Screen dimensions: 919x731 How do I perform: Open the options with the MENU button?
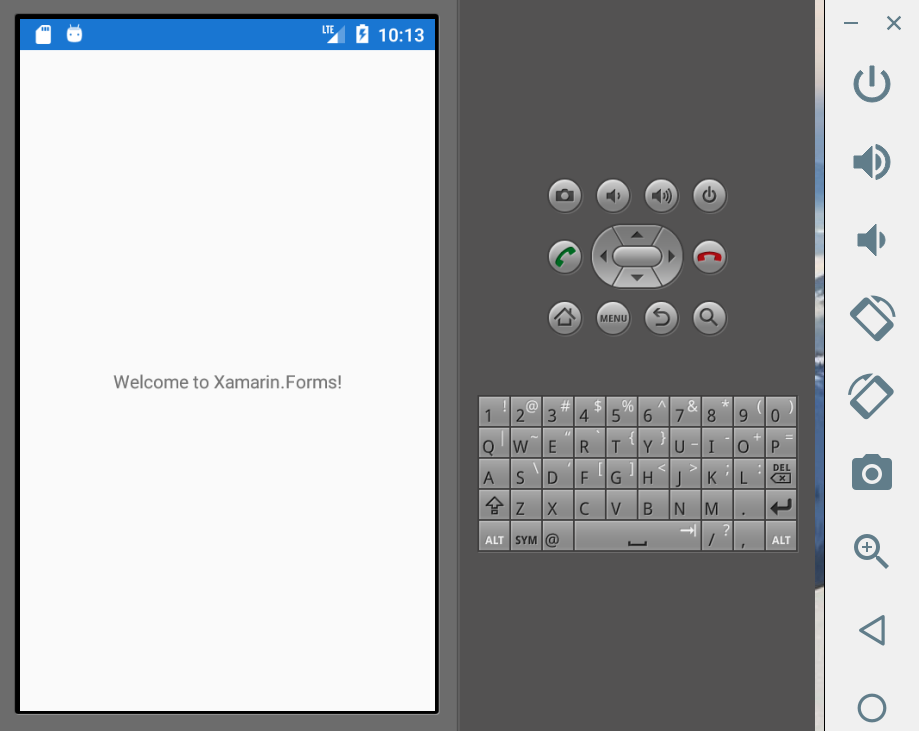pos(613,318)
